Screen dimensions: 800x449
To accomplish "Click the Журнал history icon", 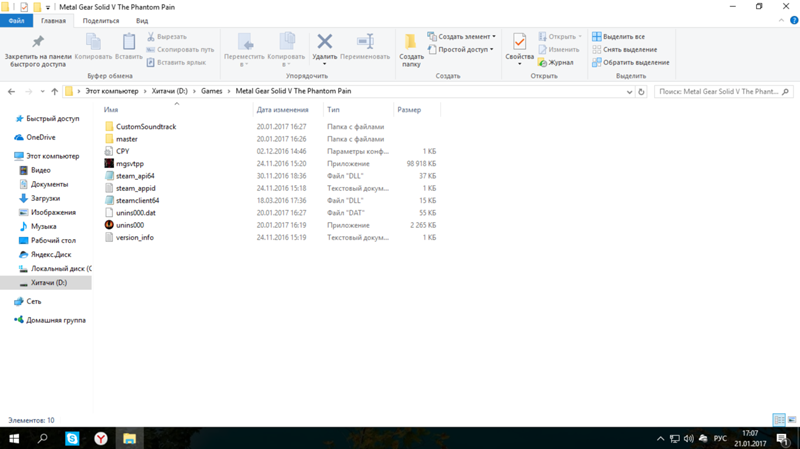I will 542,62.
